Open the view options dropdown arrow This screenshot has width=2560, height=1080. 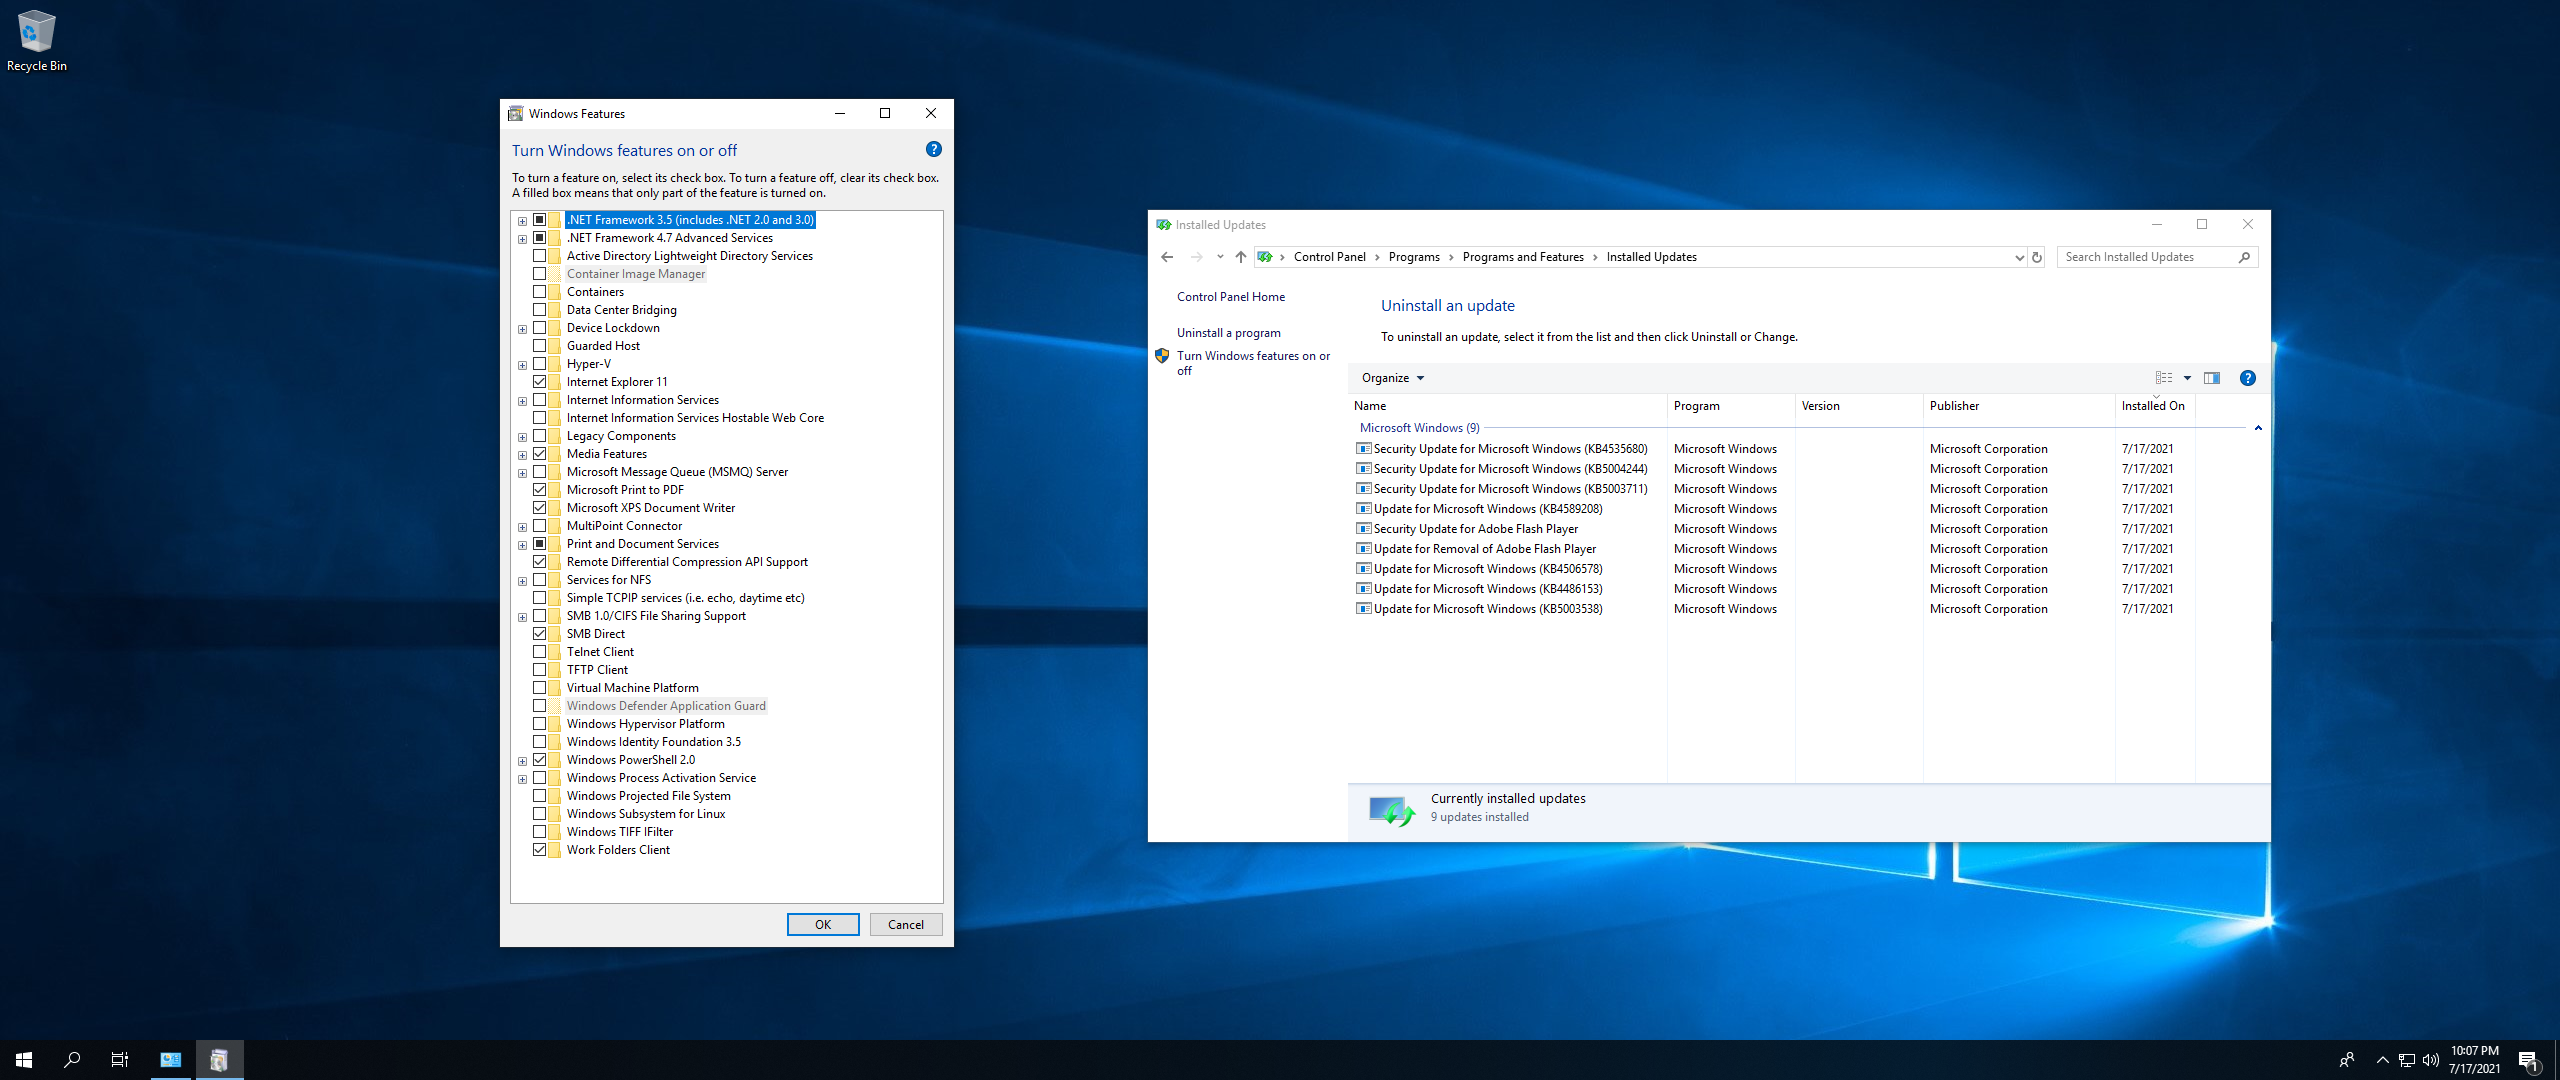click(2187, 378)
